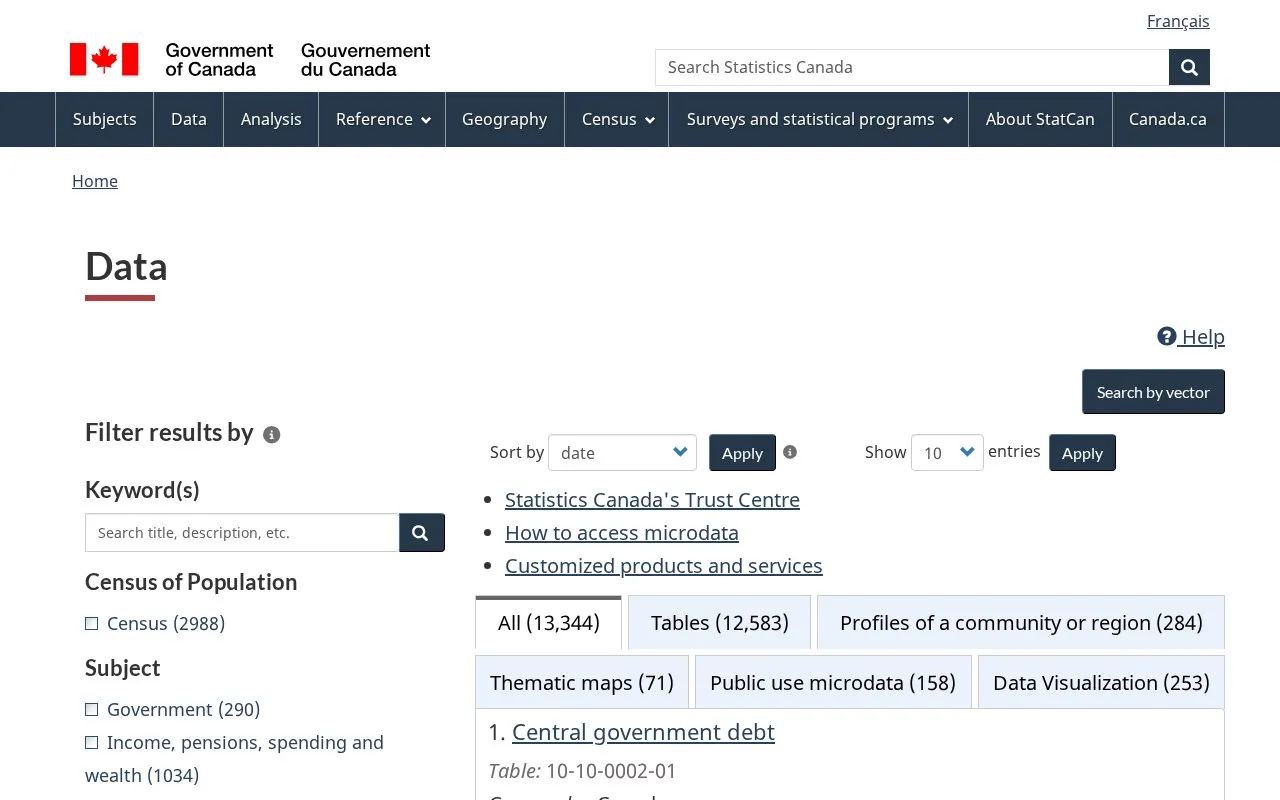Click the Government of Canada flag logo
The image size is (1280, 800).
pos(250,60)
